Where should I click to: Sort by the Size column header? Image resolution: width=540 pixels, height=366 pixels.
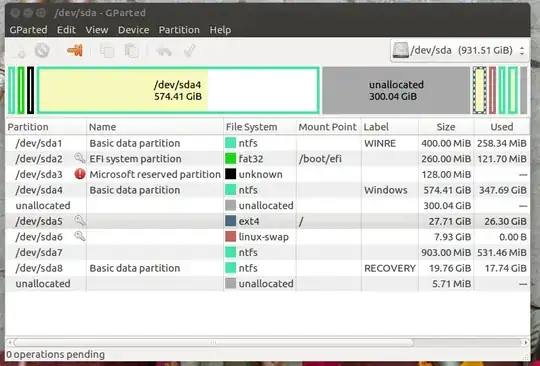446,127
